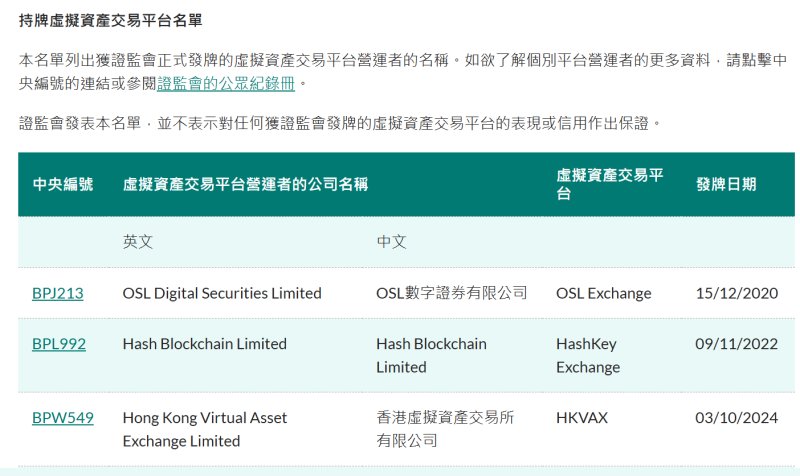Click the OSL數字證券有限公司 cell
Viewport: 800px width, 476px height.
(452, 293)
